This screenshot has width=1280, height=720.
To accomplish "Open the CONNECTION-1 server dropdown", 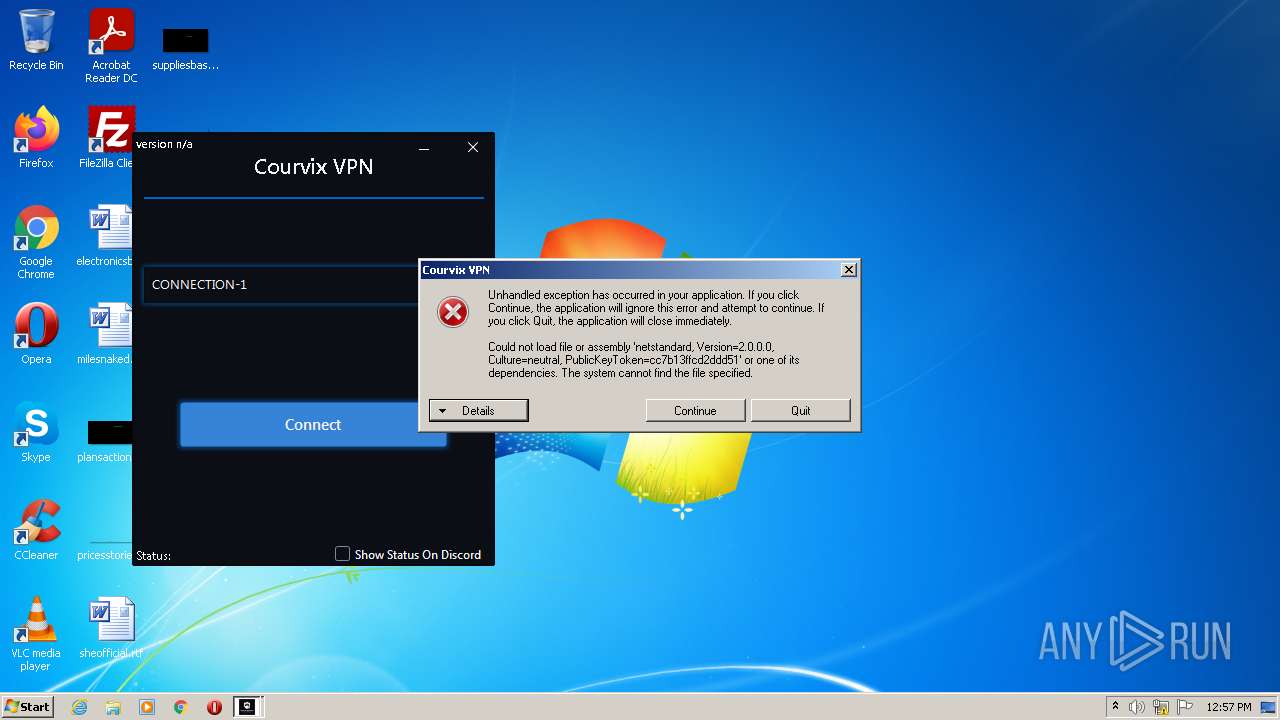I will (281, 285).
